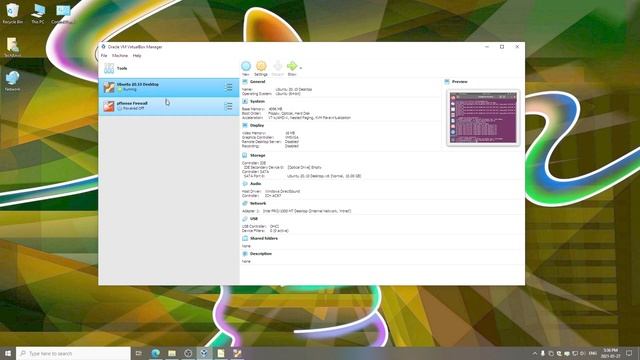Viewport: 640px width, 360px height.
Task: Click the Base Memory value
Action: coord(275,109)
